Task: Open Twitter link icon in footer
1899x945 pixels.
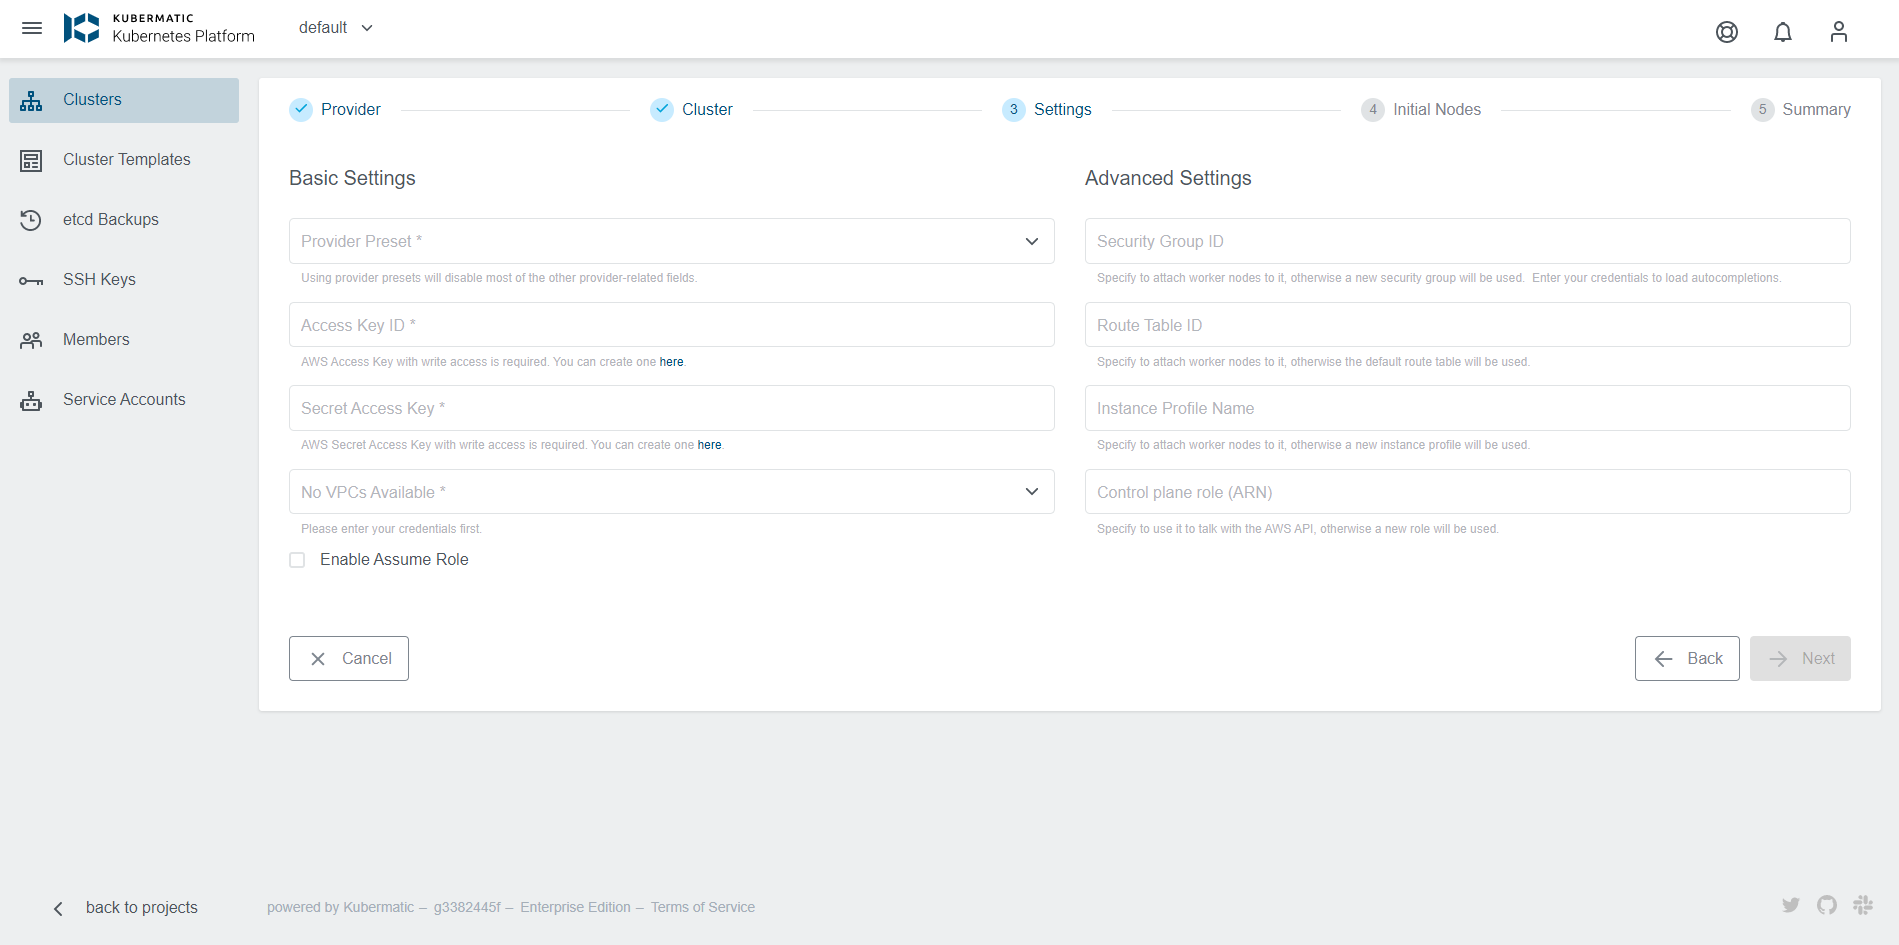Action: (1790, 905)
